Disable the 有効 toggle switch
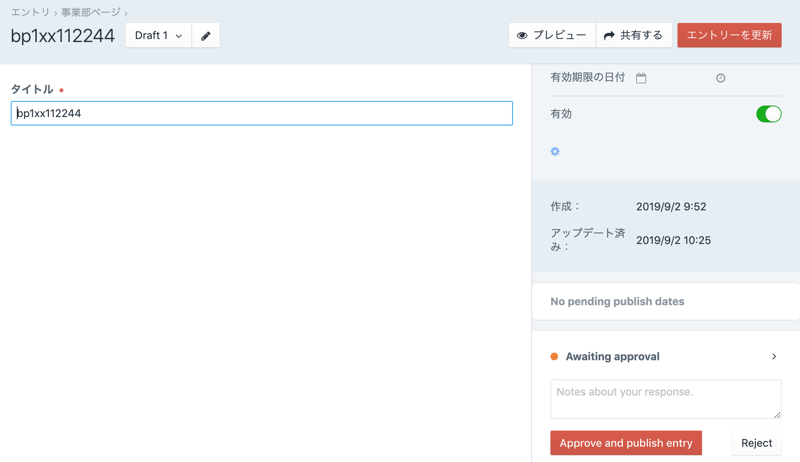This screenshot has width=800, height=462. click(768, 114)
